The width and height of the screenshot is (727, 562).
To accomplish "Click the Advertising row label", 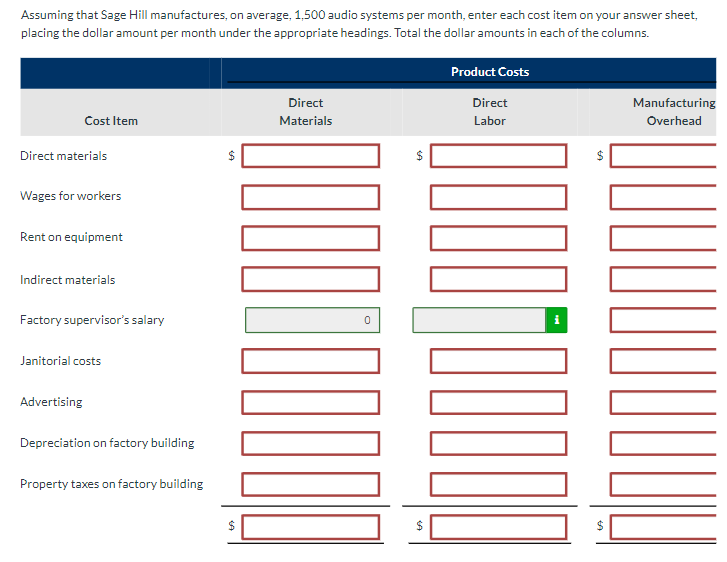I will pyautogui.click(x=51, y=402).
